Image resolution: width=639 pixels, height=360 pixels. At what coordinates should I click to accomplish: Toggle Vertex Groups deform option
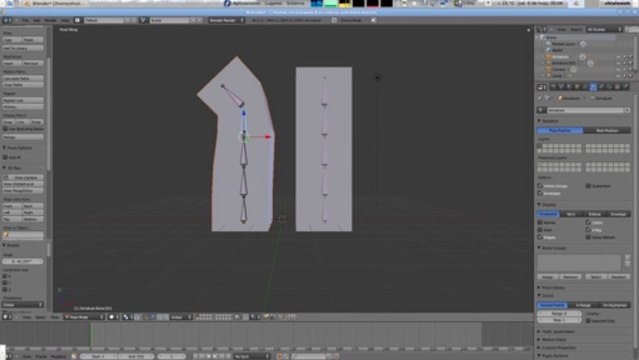(540, 186)
